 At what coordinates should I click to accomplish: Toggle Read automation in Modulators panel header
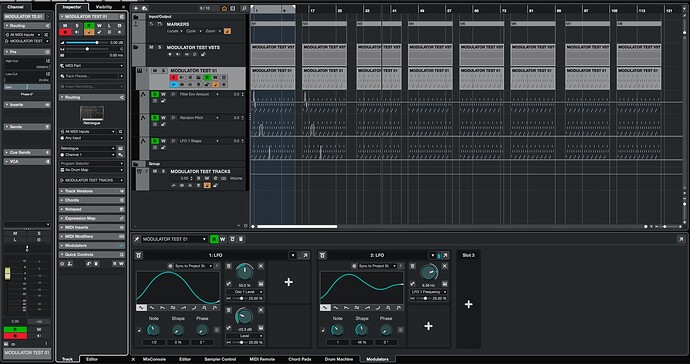click(214, 239)
